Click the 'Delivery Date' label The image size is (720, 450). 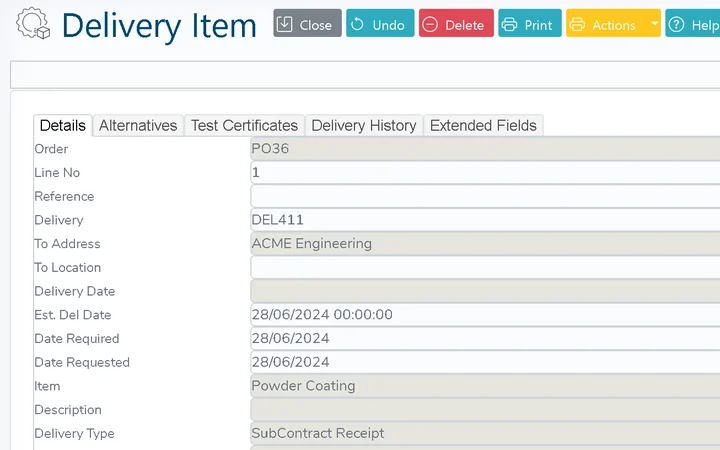[x=74, y=291]
